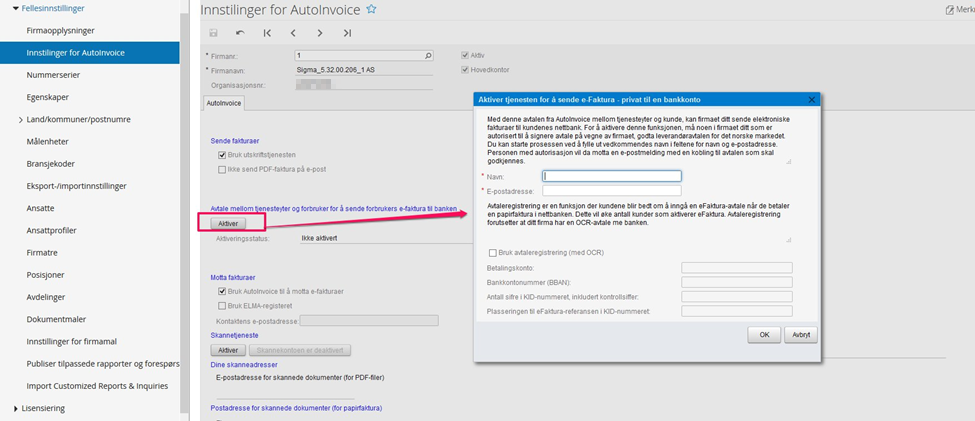Image resolution: width=975 pixels, height=421 pixels.
Task: Click Antall sifre i KID-nummeret field
Action: click(x=737, y=297)
